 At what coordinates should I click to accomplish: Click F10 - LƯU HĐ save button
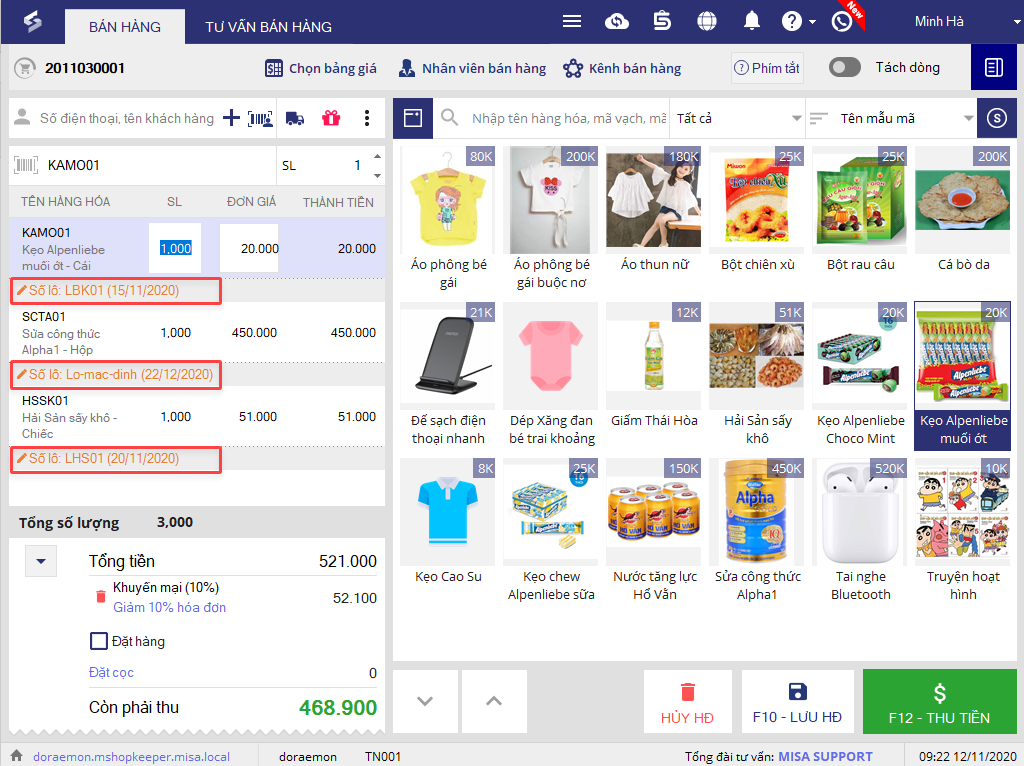point(797,701)
